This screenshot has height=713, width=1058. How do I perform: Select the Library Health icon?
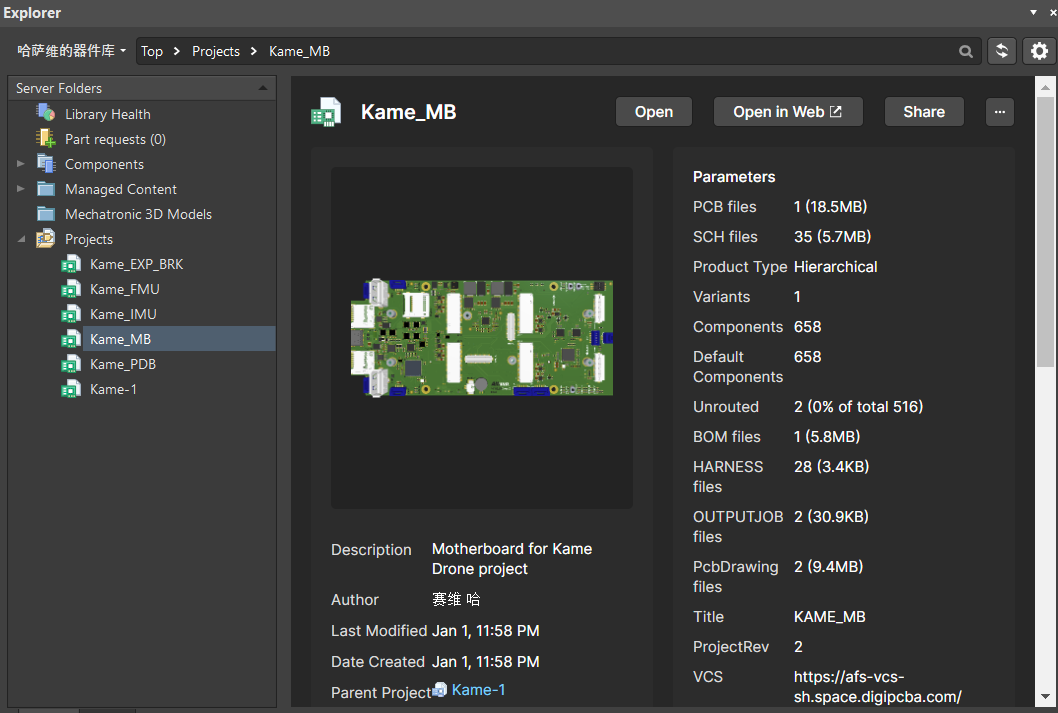(x=46, y=113)
